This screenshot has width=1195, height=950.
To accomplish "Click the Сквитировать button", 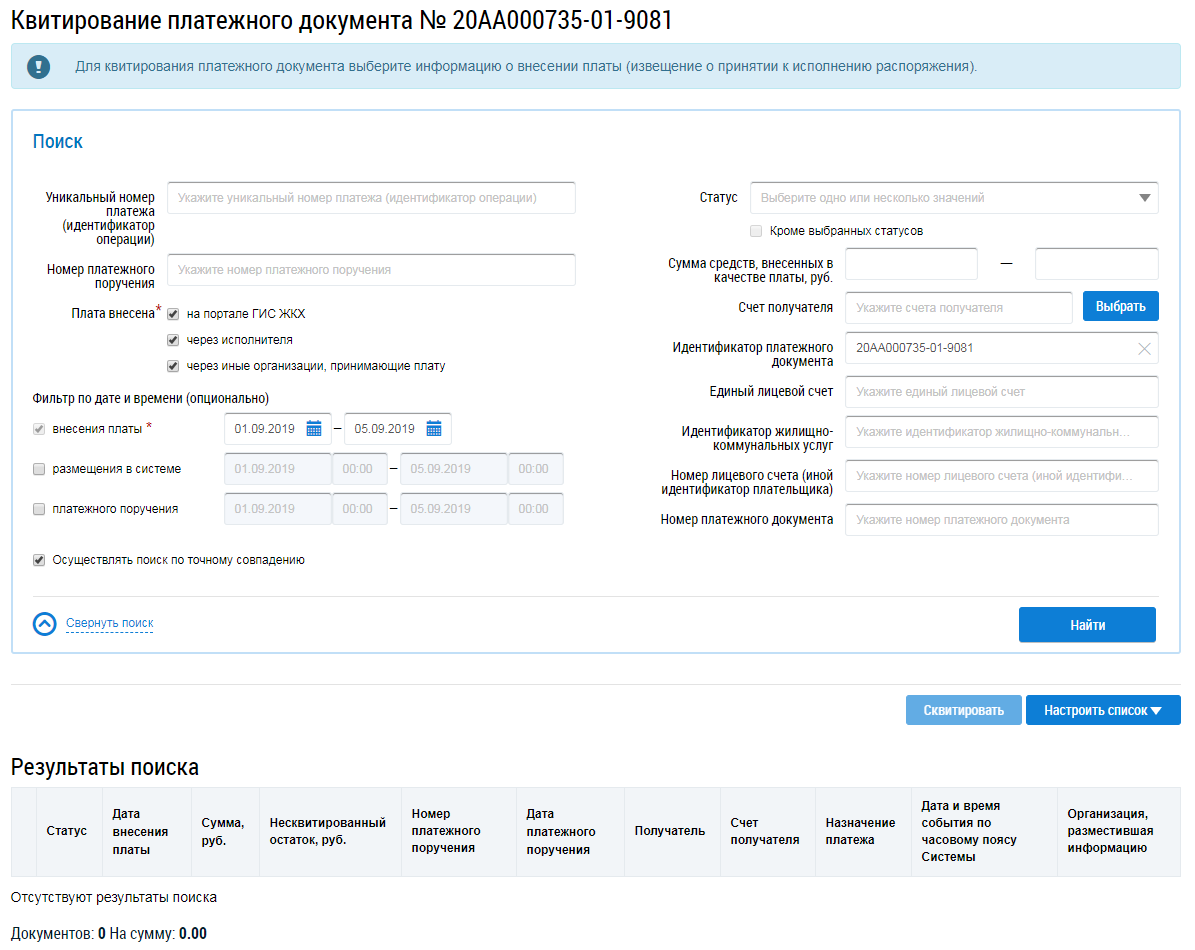I will pos(963,711).
